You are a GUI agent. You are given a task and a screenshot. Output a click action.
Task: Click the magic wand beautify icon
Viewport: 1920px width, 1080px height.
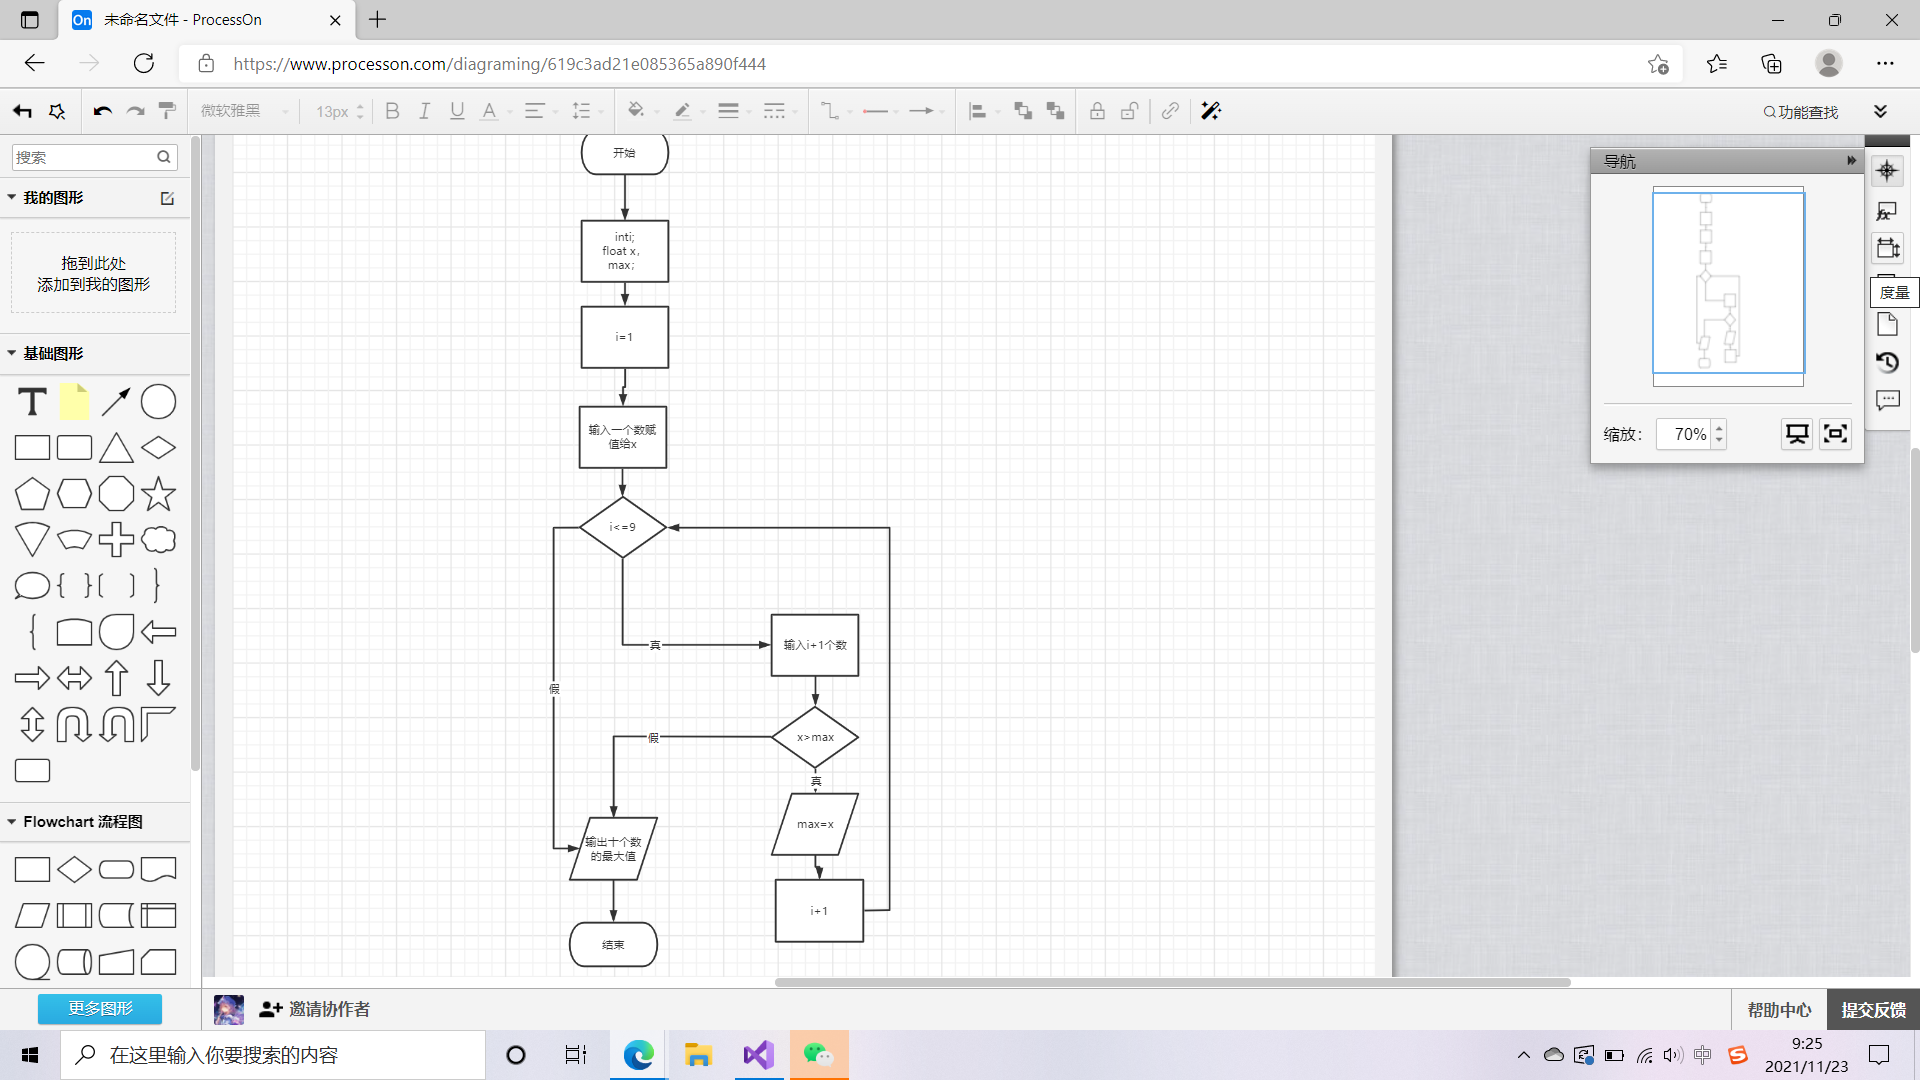(1211, 111)
